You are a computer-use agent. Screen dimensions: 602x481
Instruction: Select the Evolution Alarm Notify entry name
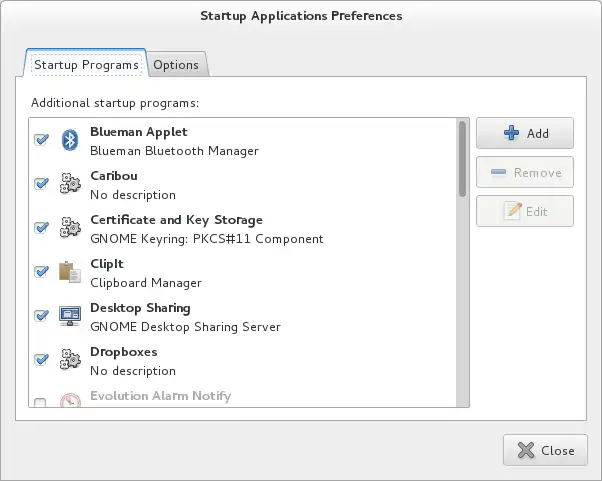click(x=160, y=396)
